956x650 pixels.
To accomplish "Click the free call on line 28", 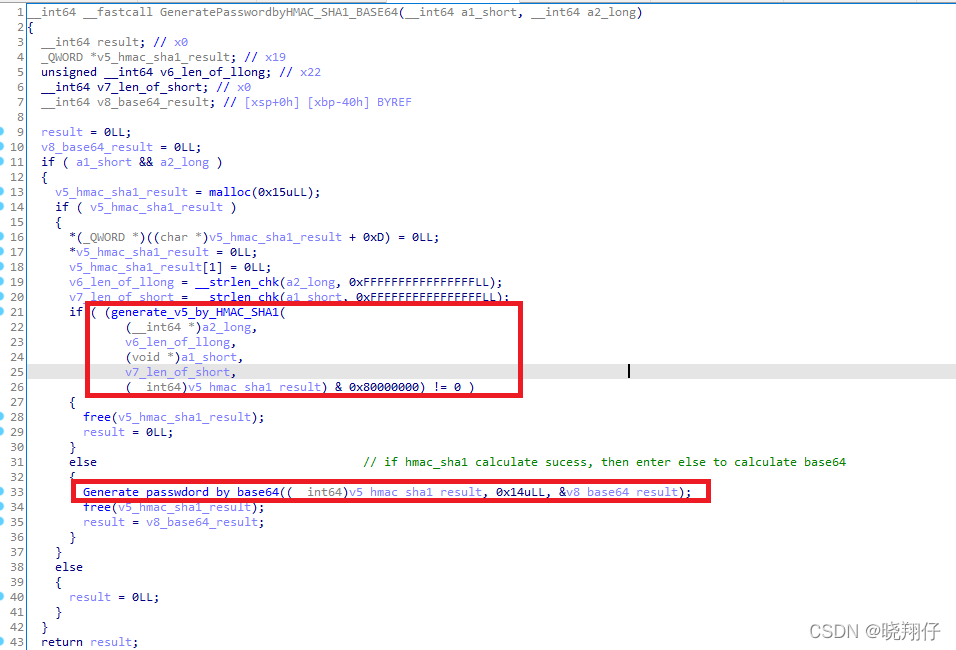I will [97, 417].
